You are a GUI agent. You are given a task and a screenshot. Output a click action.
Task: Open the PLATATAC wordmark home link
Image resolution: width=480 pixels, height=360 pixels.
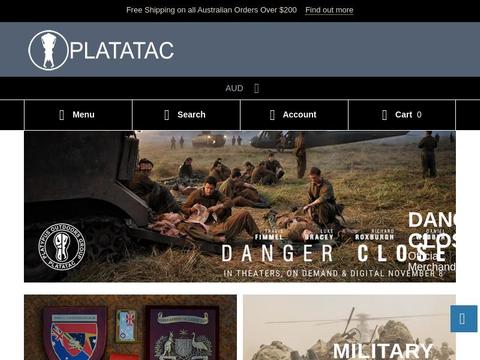[122, 51]
